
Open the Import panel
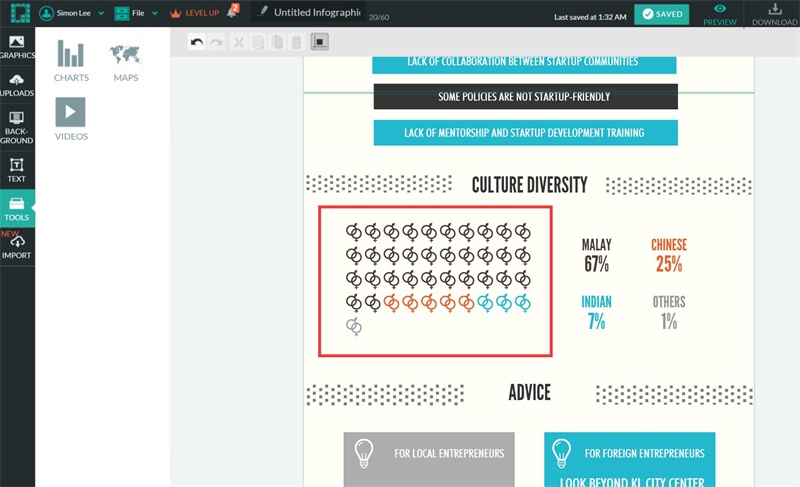pos(17,246)
